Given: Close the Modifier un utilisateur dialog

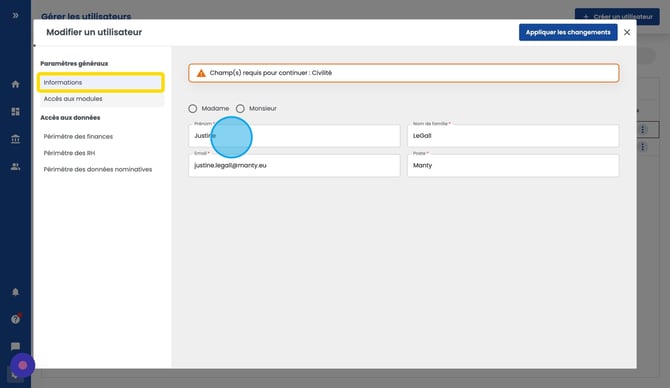Looking at the screenshot, I should tap(627, 32).
